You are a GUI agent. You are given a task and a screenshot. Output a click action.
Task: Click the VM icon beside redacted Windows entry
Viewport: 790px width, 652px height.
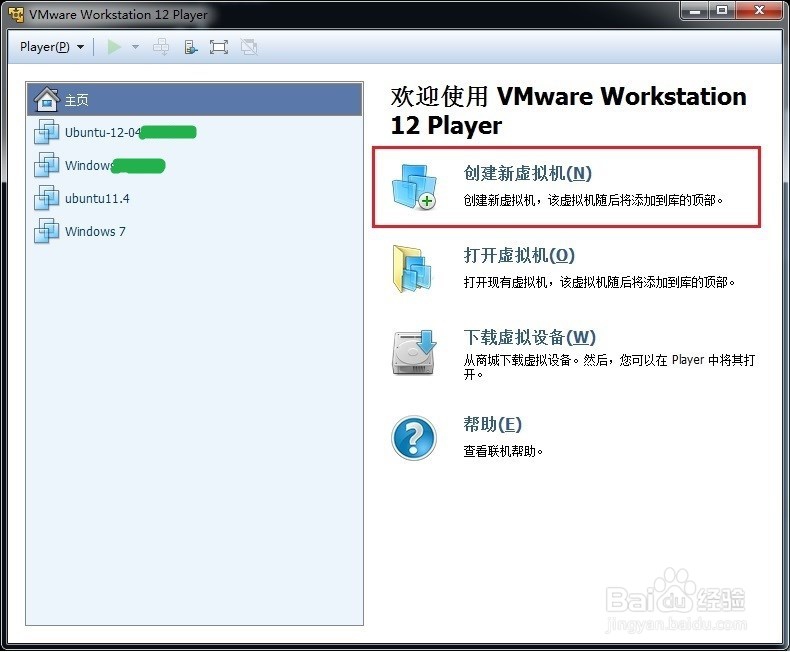pyautogui.click(x=46, y=165)
